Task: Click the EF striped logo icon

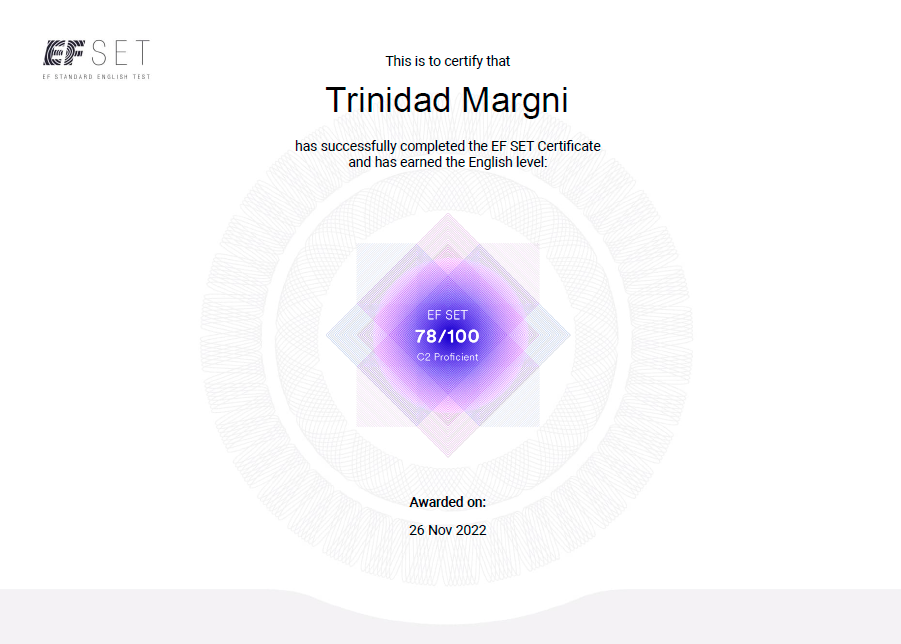Action: (x=64, y=52)
